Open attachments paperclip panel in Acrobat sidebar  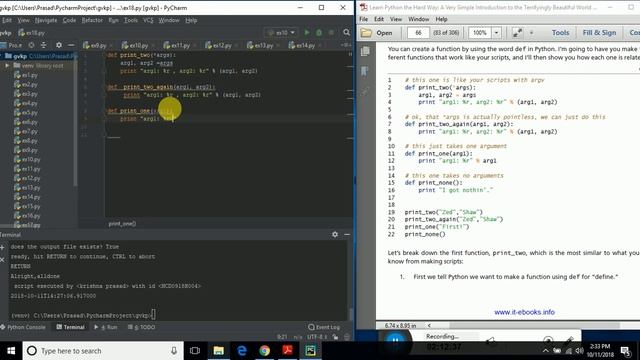[x=365, y=92]
